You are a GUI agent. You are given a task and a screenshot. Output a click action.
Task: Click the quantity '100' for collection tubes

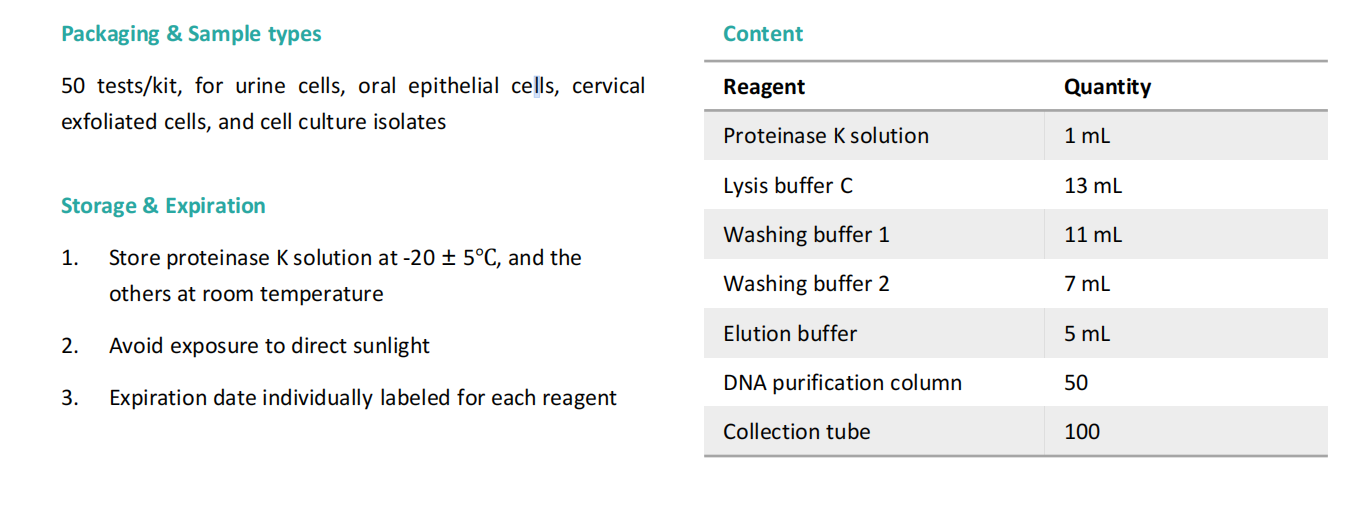1082,432
